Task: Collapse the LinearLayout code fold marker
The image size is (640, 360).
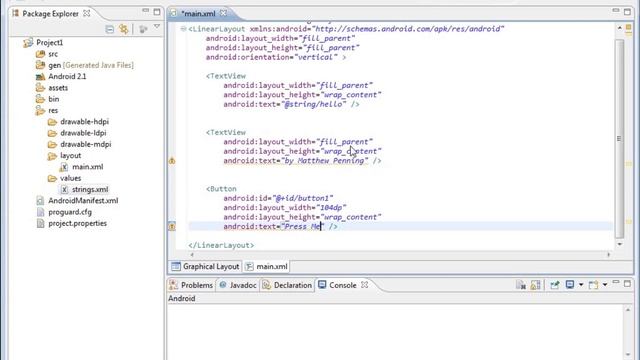Action: click(x=183, y=29)
